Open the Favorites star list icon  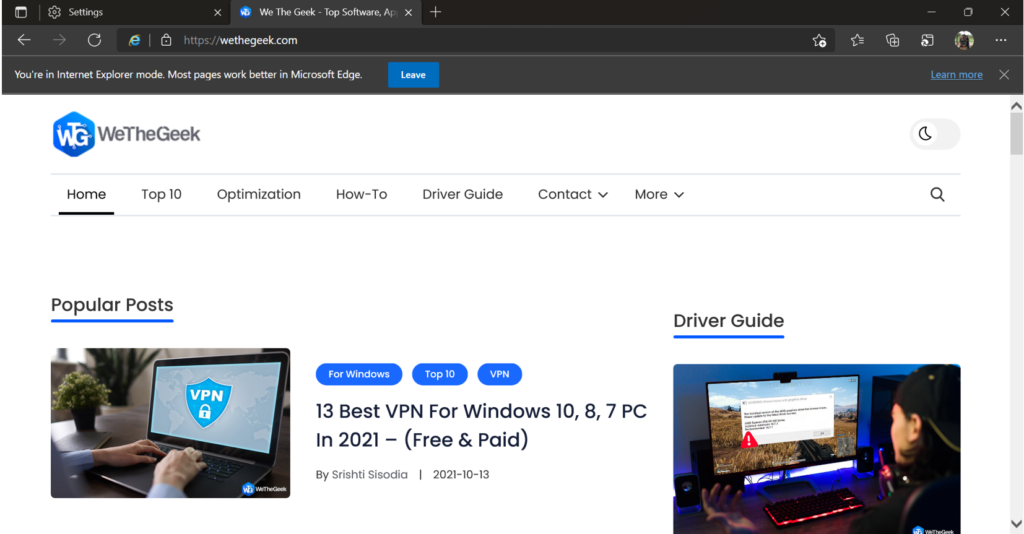857,40
